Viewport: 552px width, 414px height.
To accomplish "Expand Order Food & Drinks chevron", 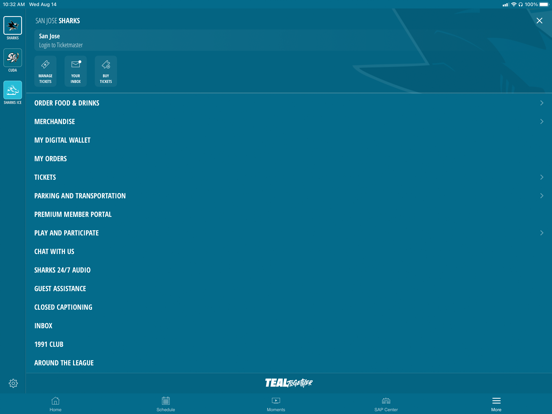I will 541,103.
